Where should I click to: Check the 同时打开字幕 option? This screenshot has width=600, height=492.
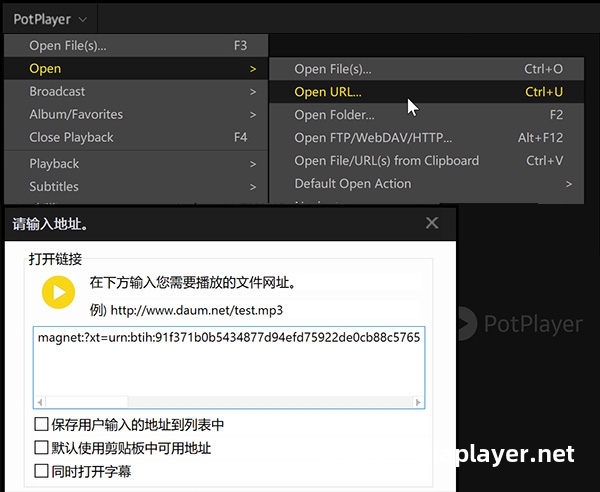(41, 471)
